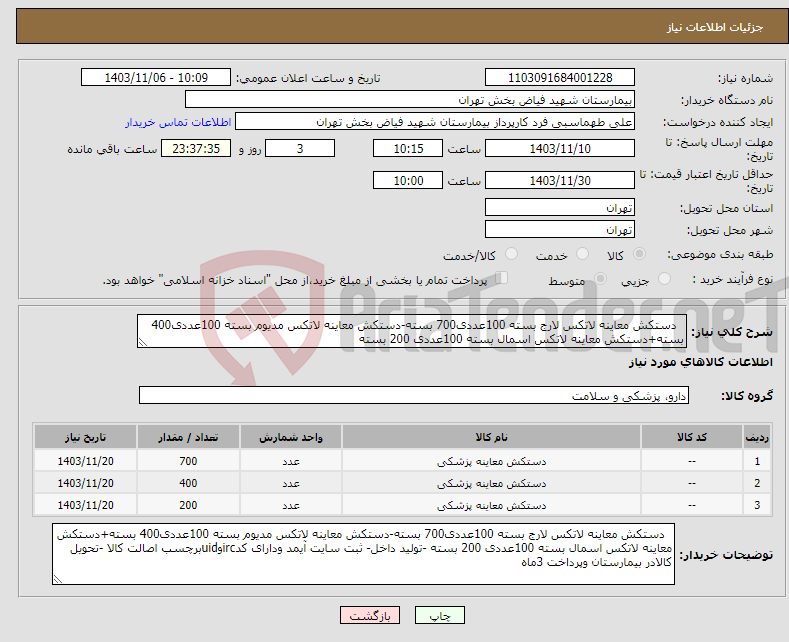Viewport: 789px width, 642px height.
Task: Click the announcement date field 1403/11/06 - 10:09
Action: click(155, 77)
